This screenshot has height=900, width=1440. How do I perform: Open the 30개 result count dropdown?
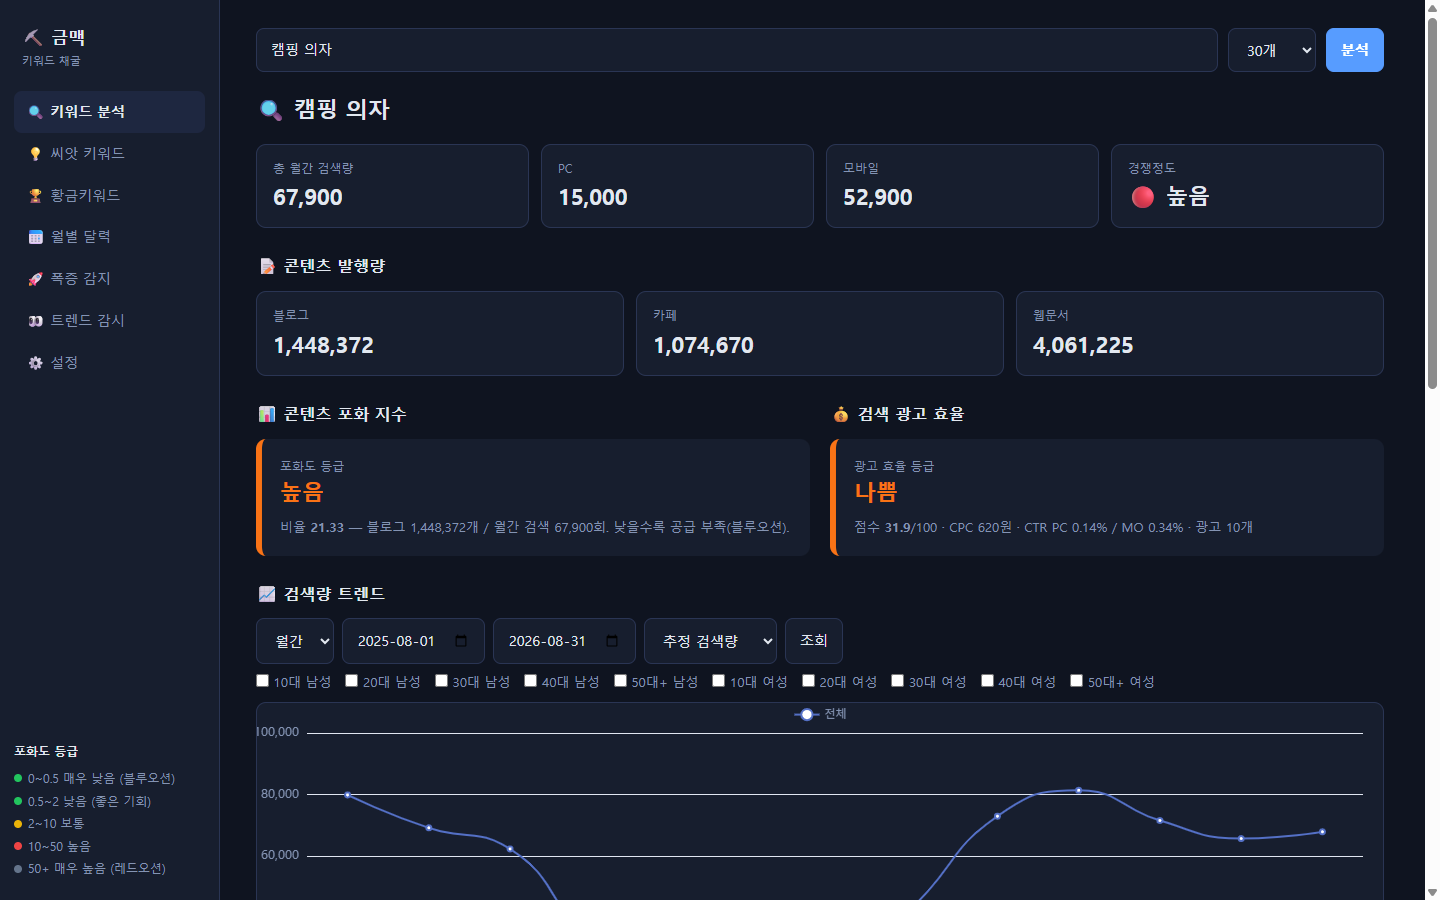[x=1272, y=50]
